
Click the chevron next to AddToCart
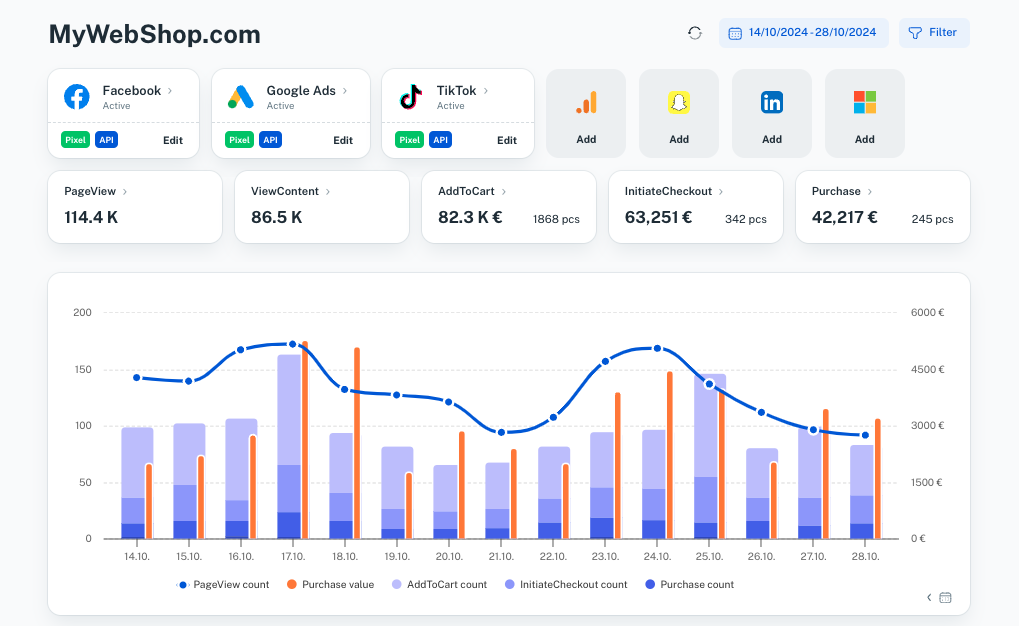tap(504, 192)
